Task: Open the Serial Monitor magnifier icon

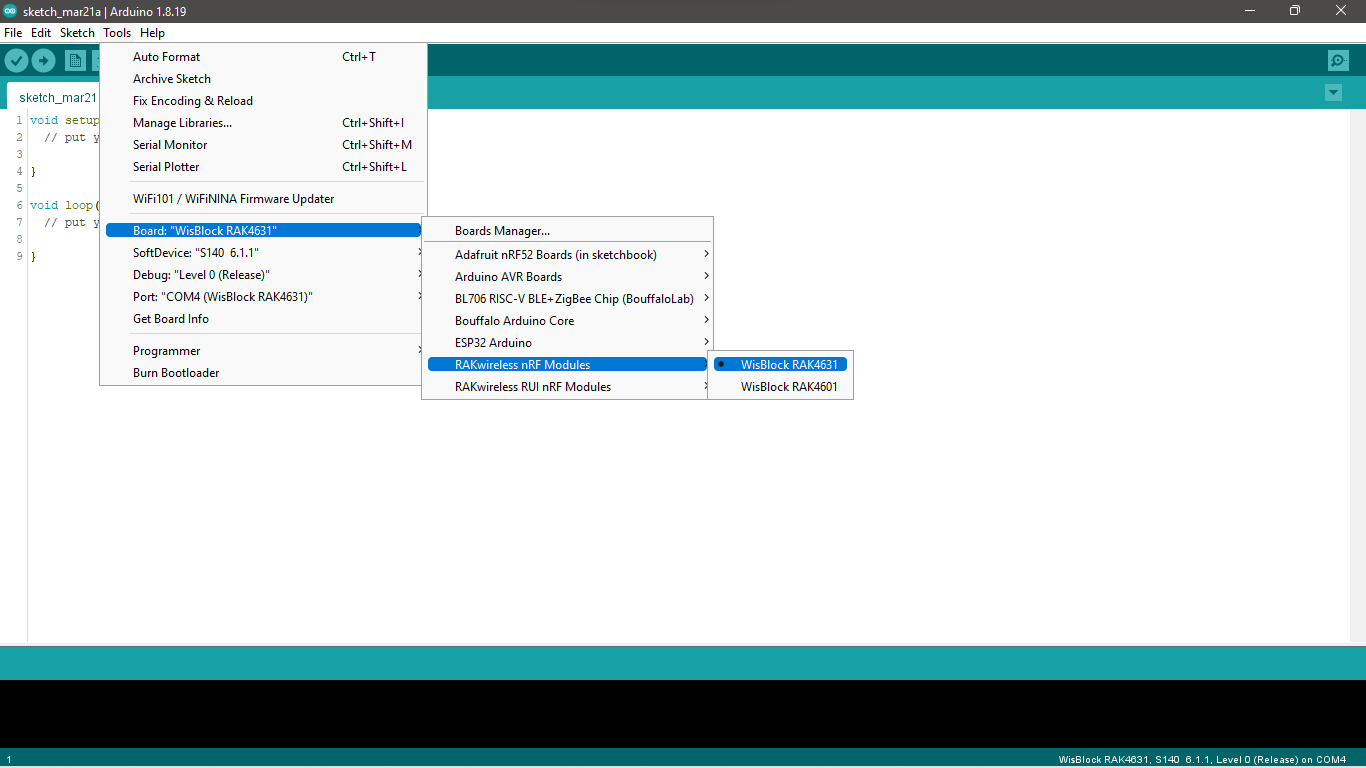Action: tap(1338, 61)
